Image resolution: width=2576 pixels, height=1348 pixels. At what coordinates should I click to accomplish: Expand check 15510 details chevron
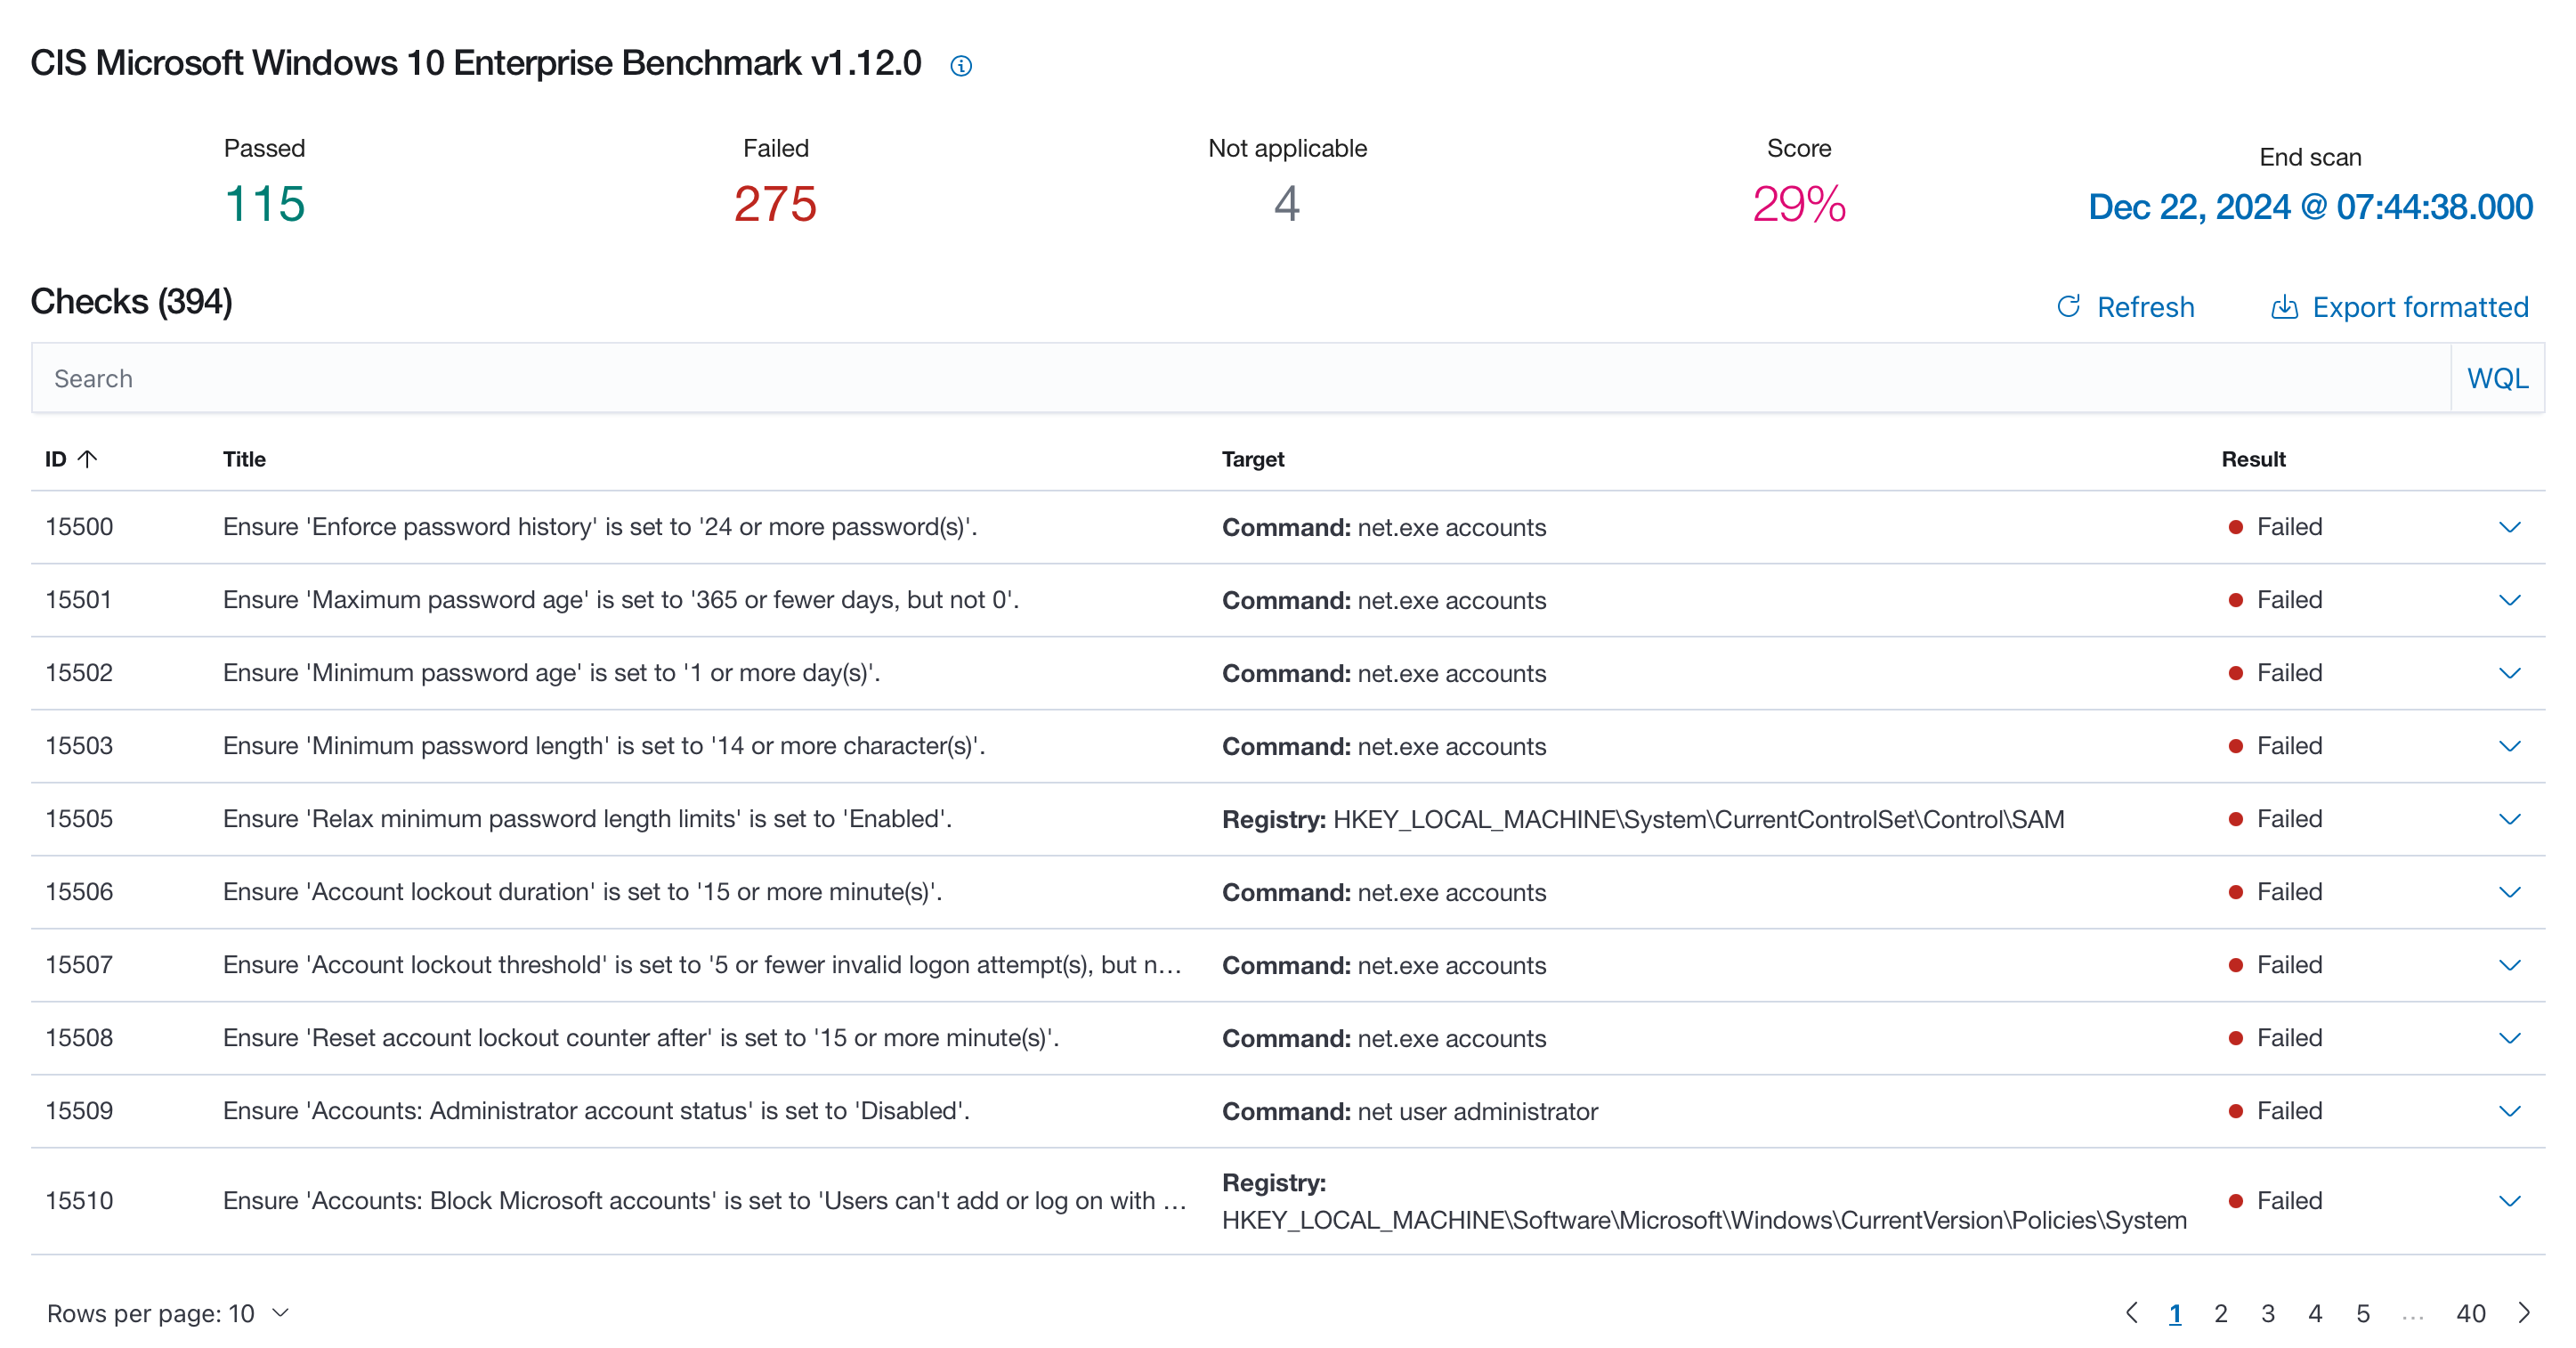(x=2509, y=1201)
